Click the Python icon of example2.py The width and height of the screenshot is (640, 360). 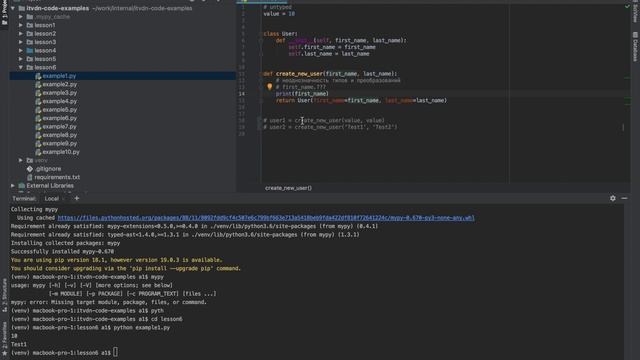click(x=38, y=84)
